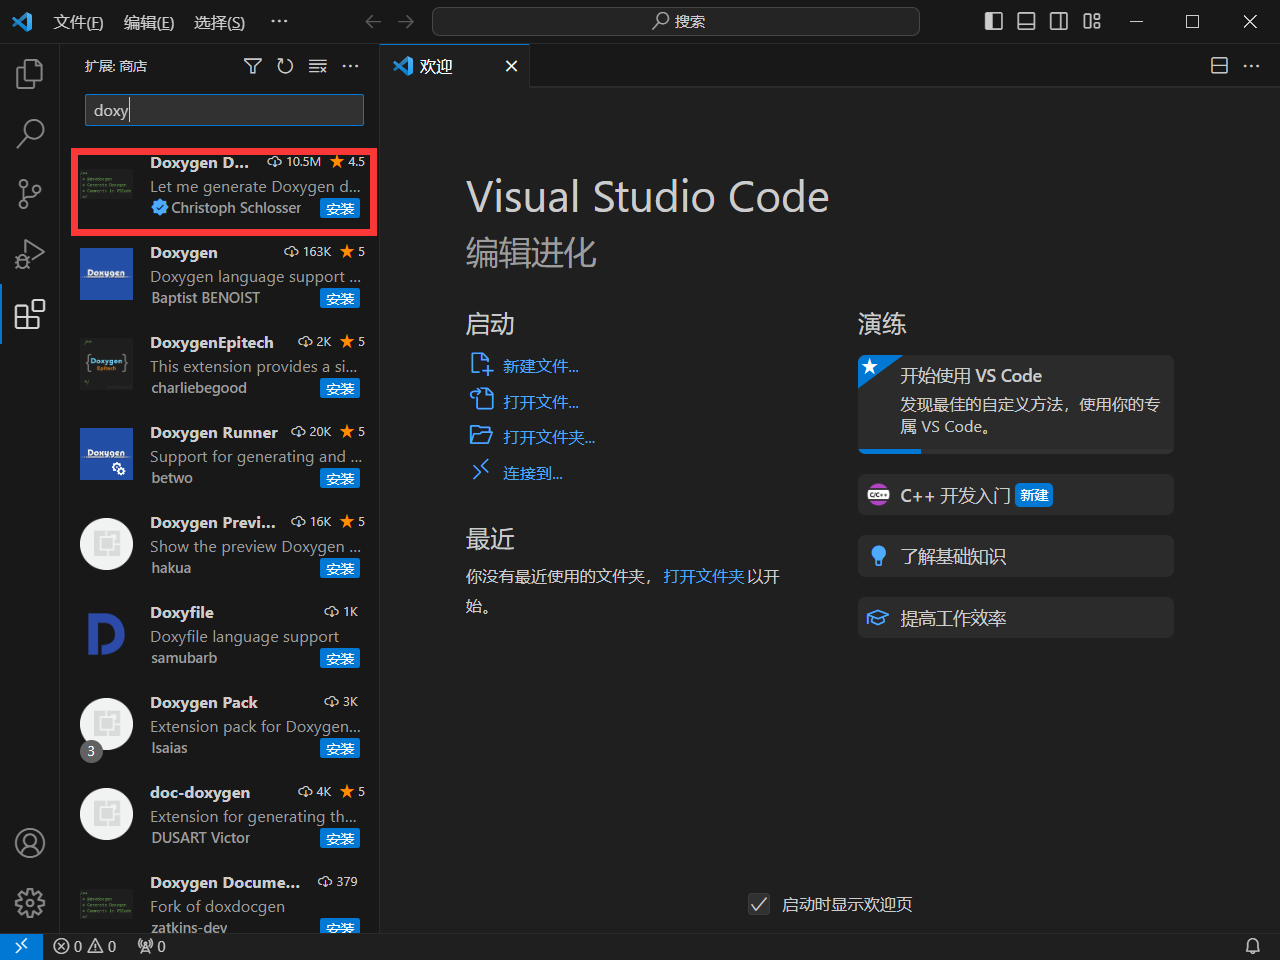The image size is (1280, 960).
Task: Click the command center search bar
Action: [x=676, y=22]
